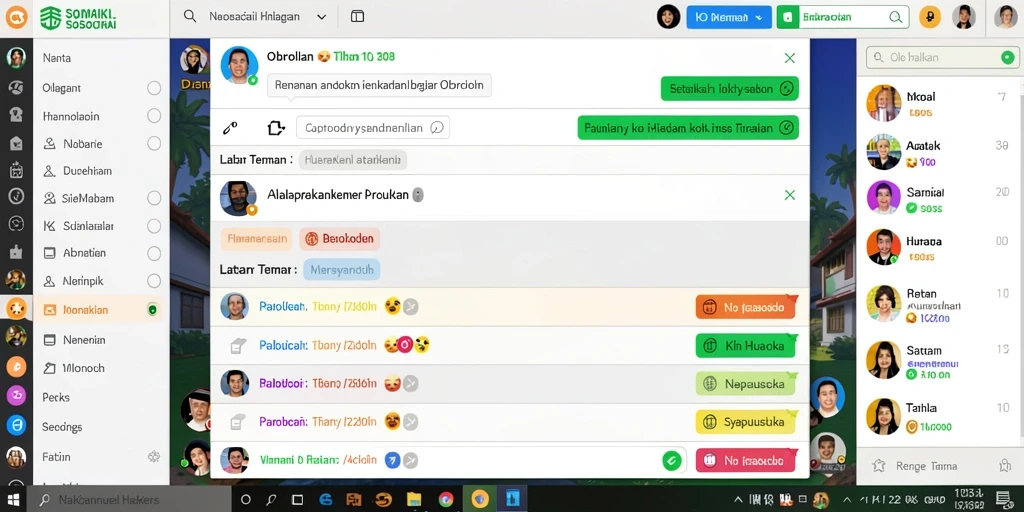Open File Explorer folder taskbar icon
1024x512 pixels.
pyautogui.click(x=414, y=500)
